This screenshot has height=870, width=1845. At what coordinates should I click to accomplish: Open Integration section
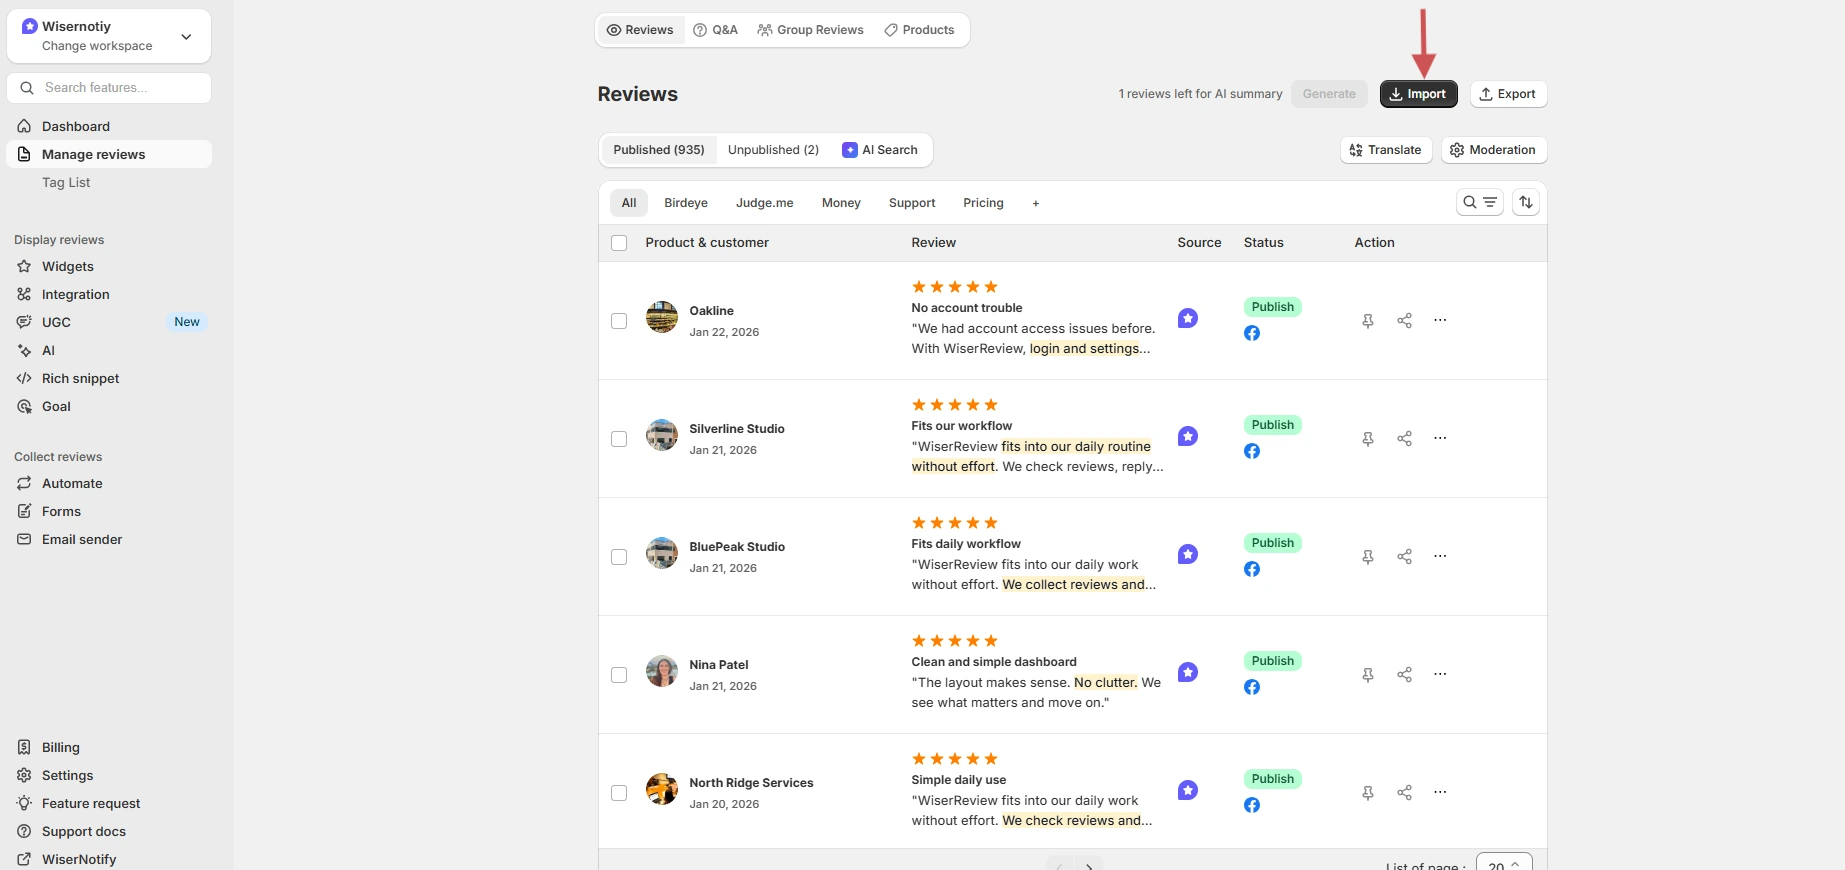click(x=76, y=294)
